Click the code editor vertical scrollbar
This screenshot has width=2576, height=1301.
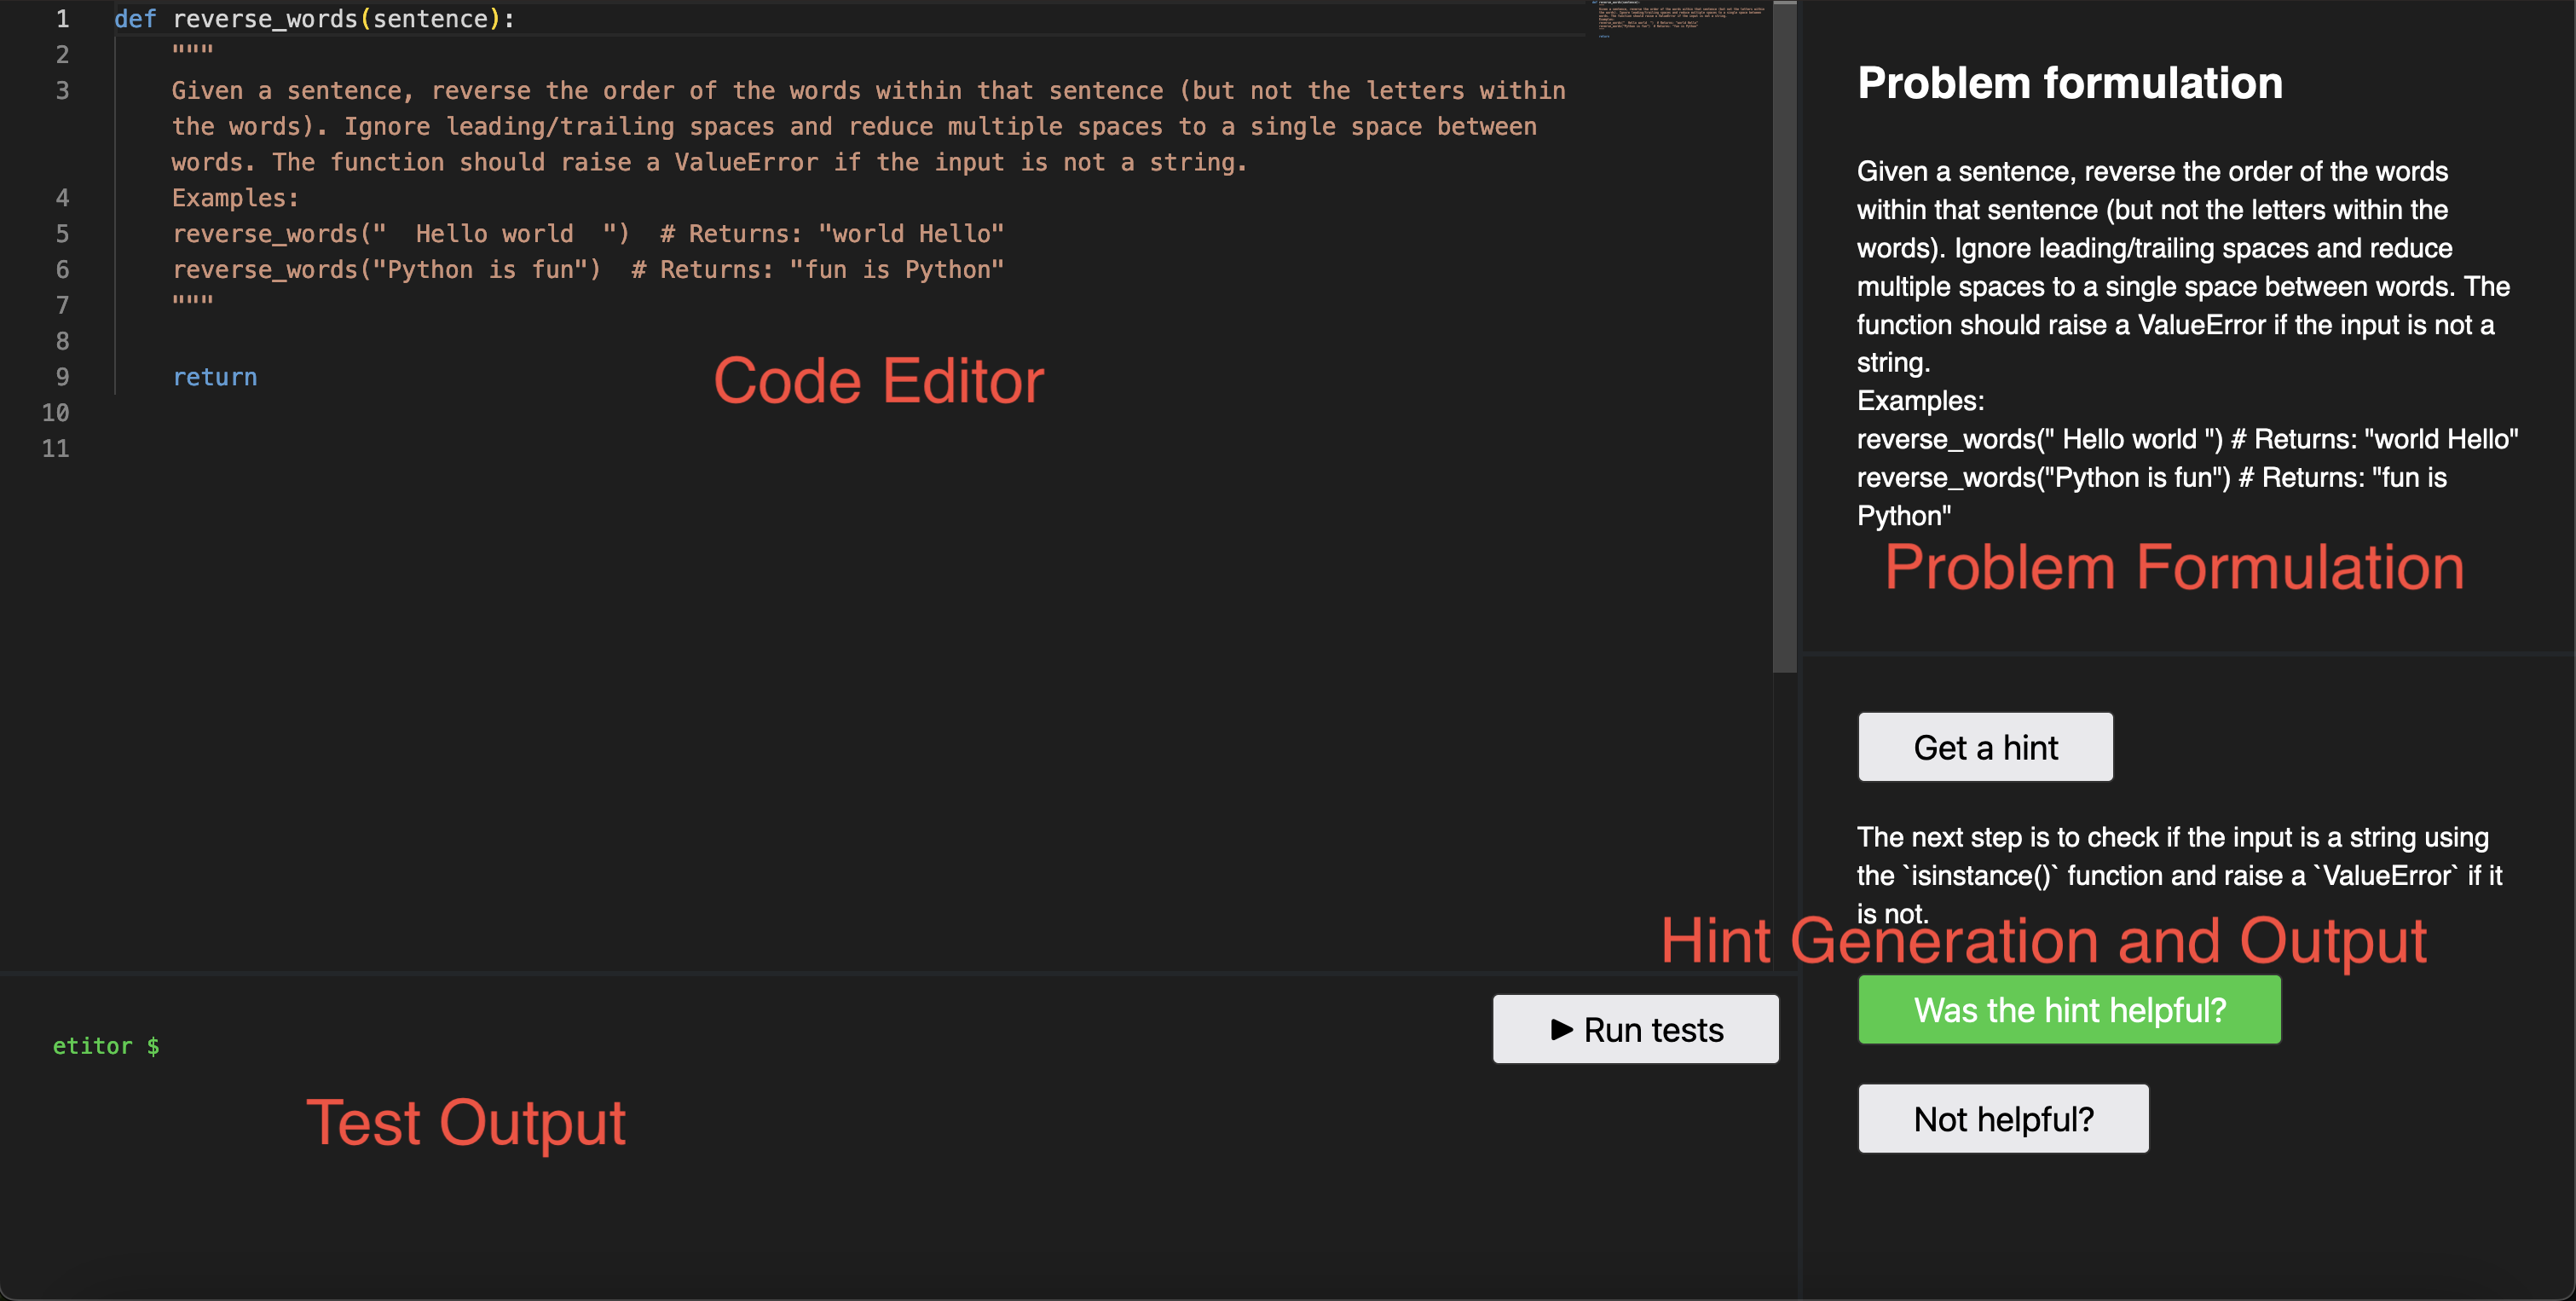tap(1784, 337)
